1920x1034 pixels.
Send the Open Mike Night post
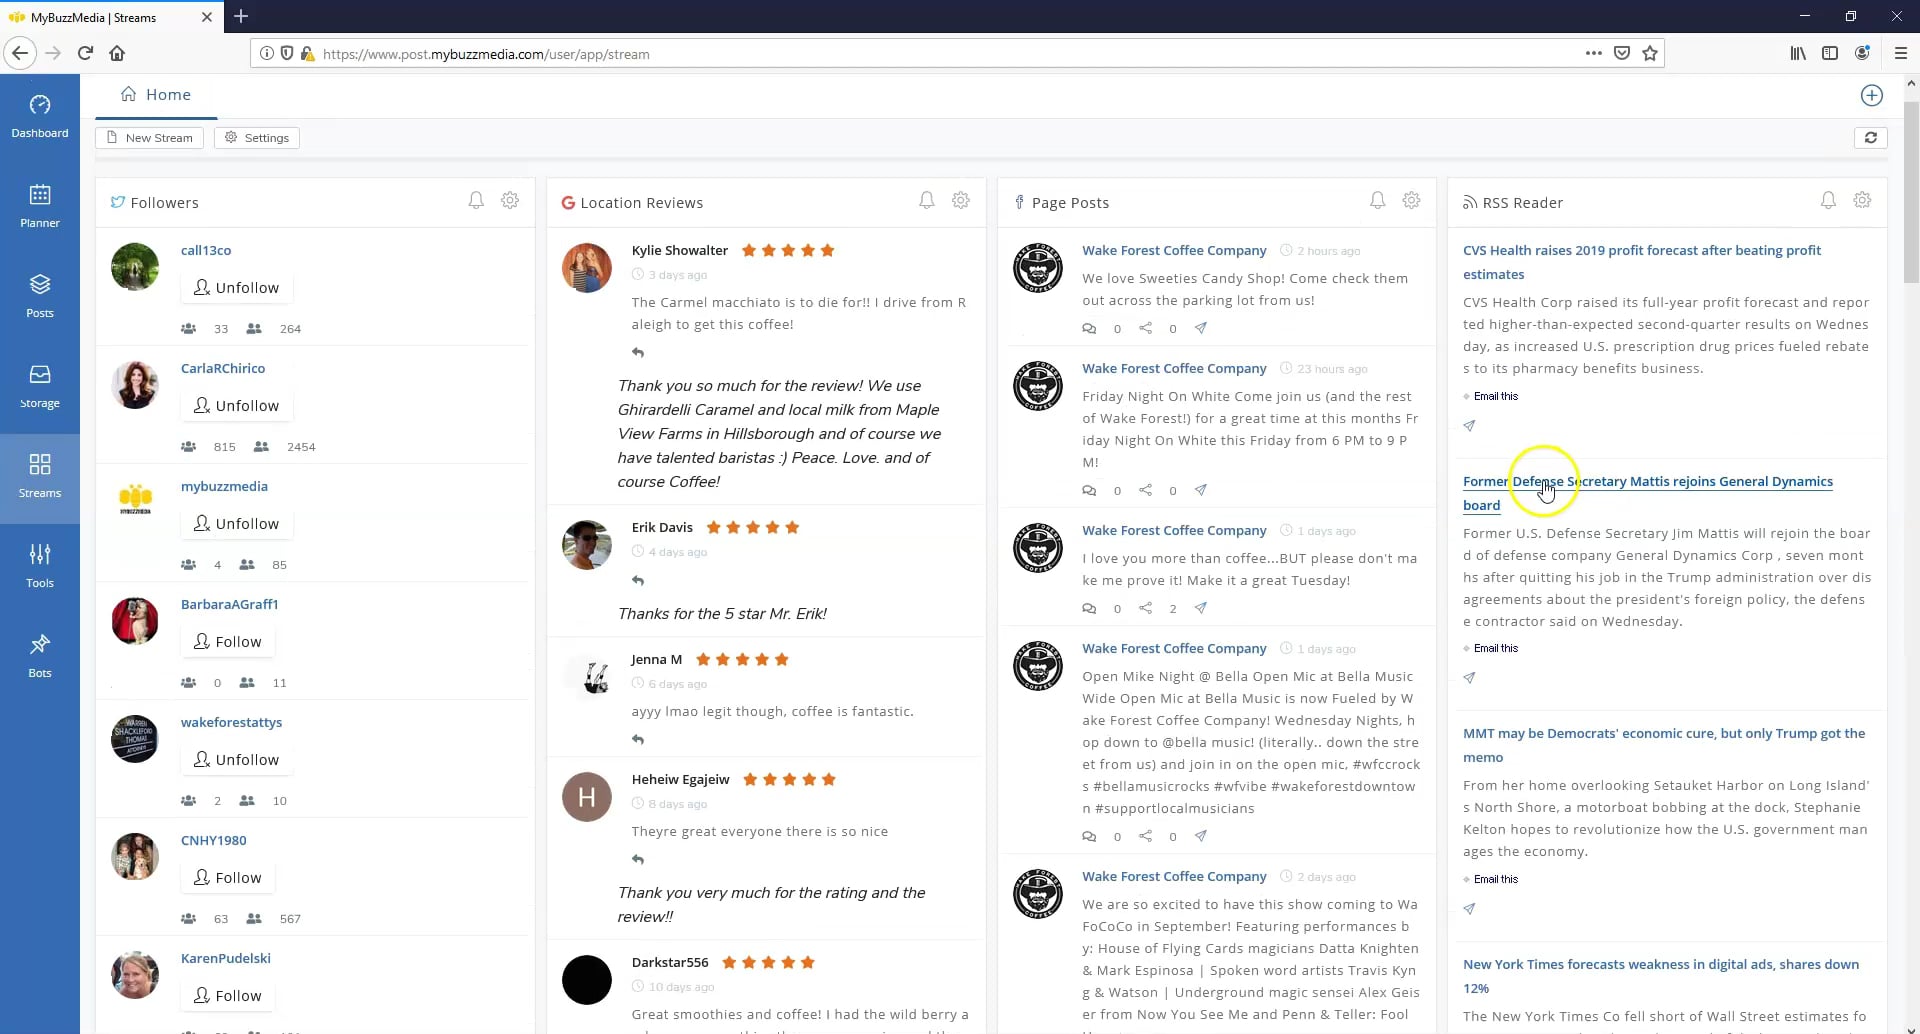point(1201,836)
